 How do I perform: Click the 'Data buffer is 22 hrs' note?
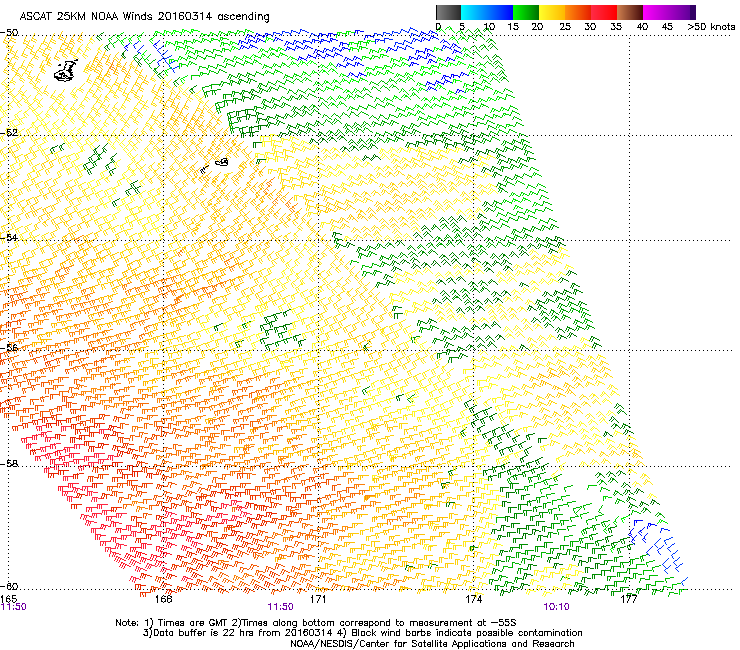click(362, 633)
